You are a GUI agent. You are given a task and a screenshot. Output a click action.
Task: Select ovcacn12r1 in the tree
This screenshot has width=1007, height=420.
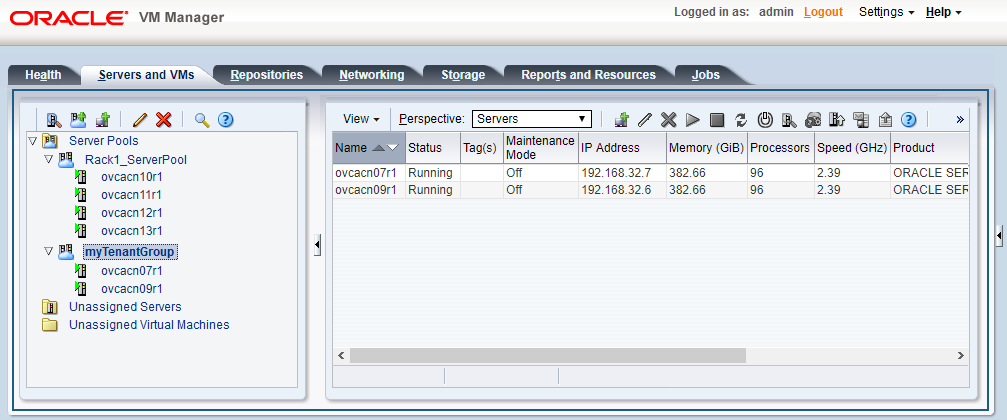click(132, 213)
